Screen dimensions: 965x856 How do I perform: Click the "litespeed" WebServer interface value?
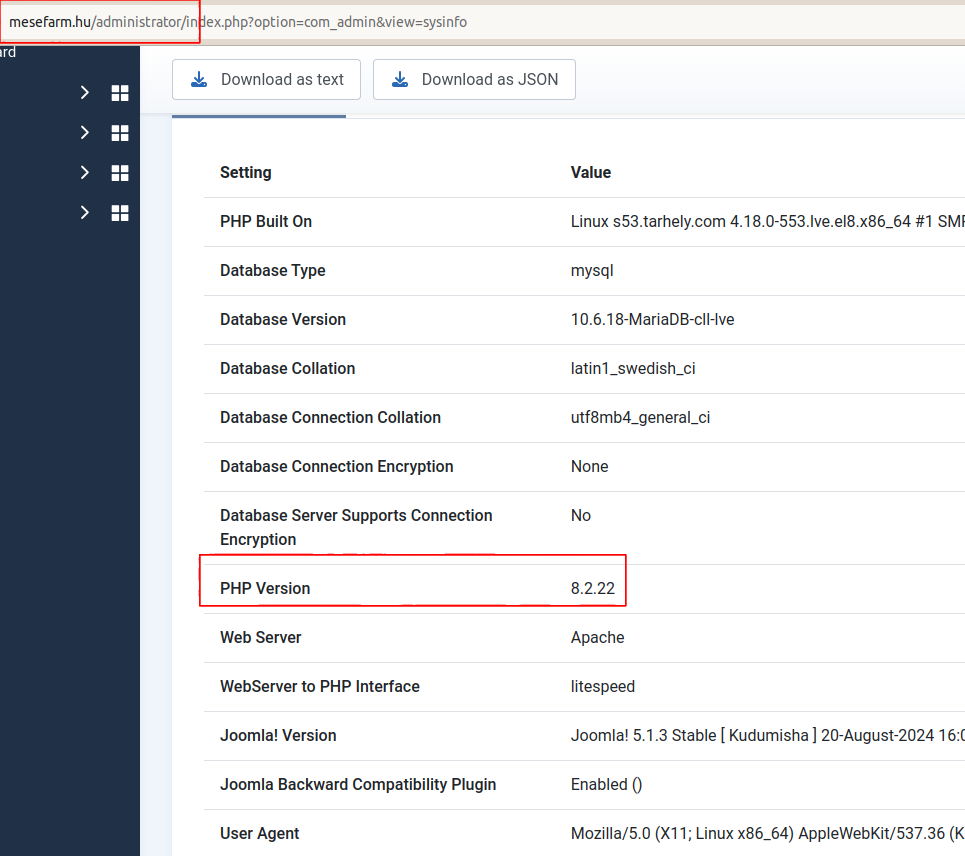pos(603,686)
